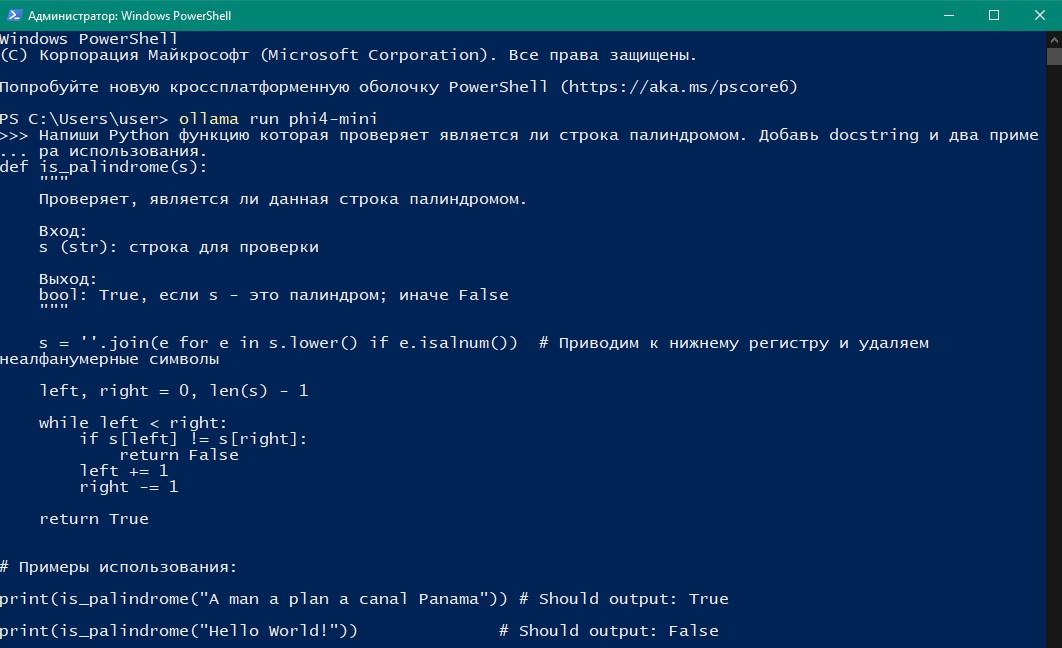1062x648 pixels.
Task: Click the "right -= 1" line
Action: 128,487
